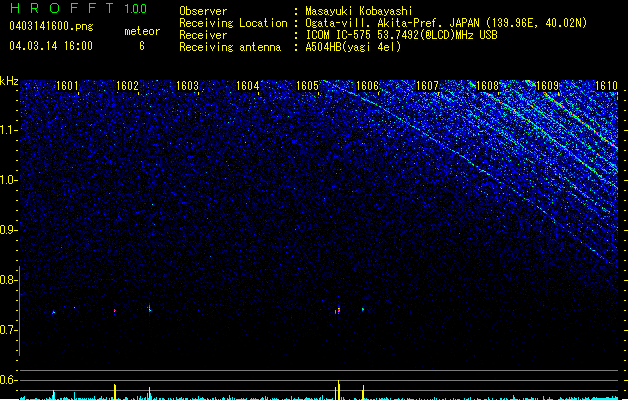The image size is (629, 400).
Task: Click the 1.0 kHz frequency label
Action: [x=9, y=180]
